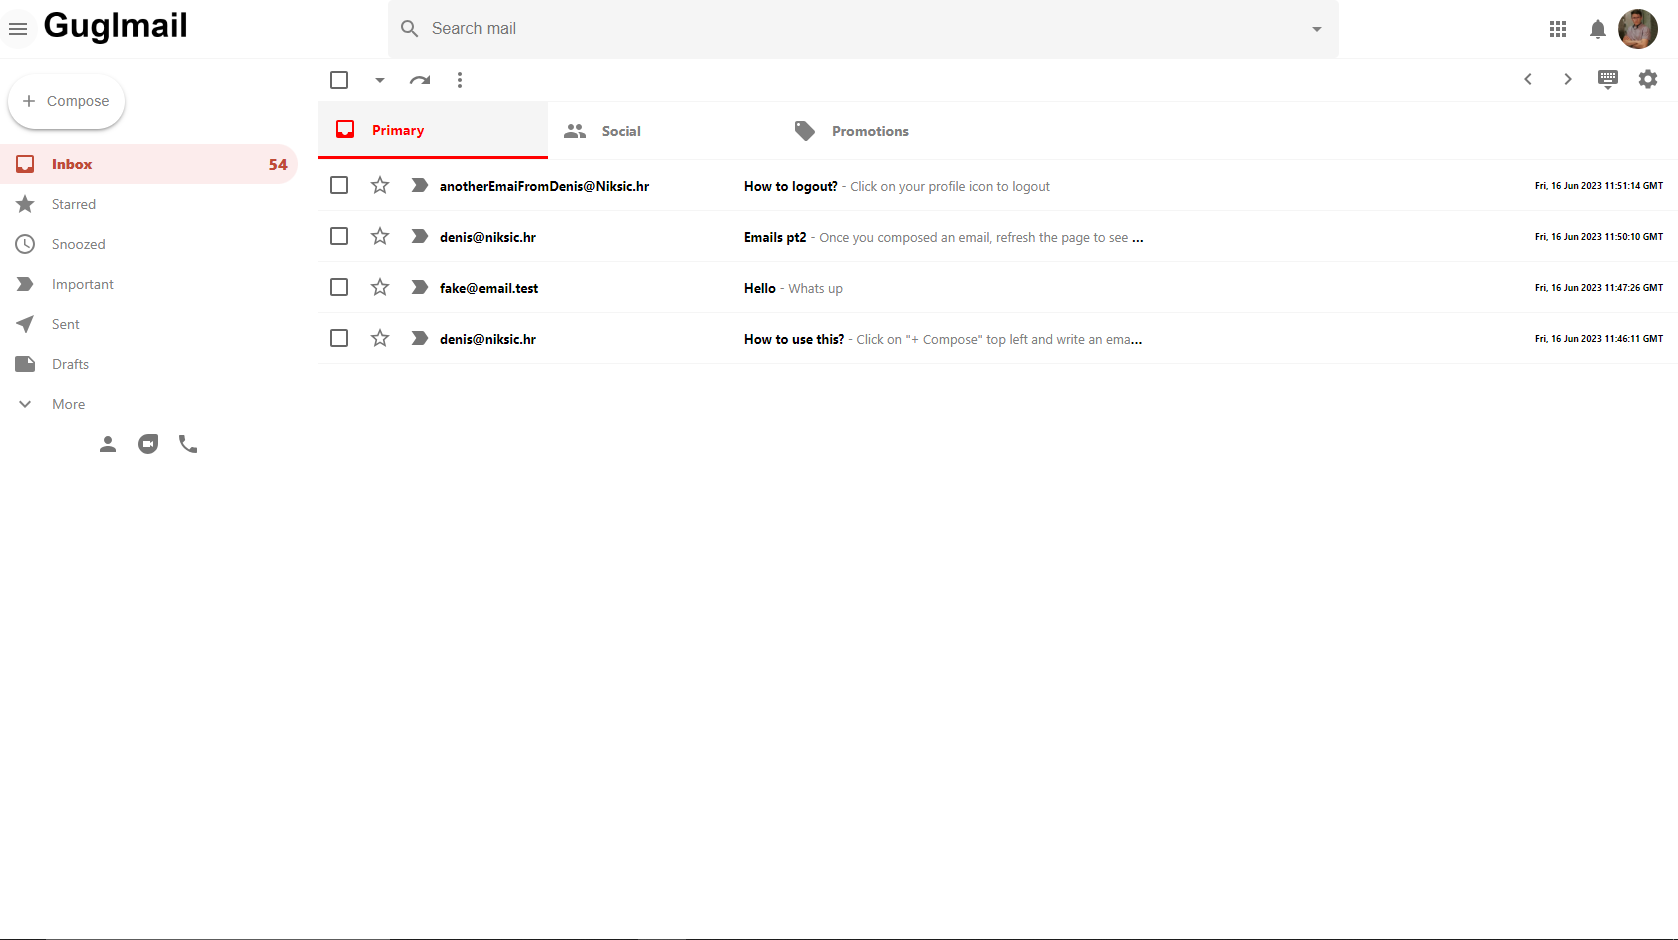
Task: Click the refresh arrow in toolbar
Action: (x=420, y=80)
